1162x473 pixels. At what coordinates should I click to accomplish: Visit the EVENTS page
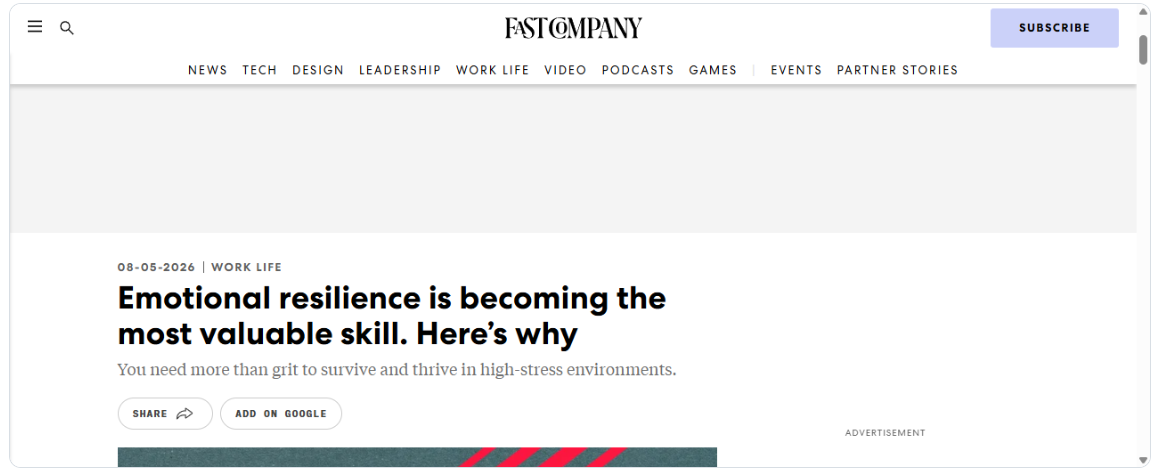pyautogui.click(x=796, y=70)
